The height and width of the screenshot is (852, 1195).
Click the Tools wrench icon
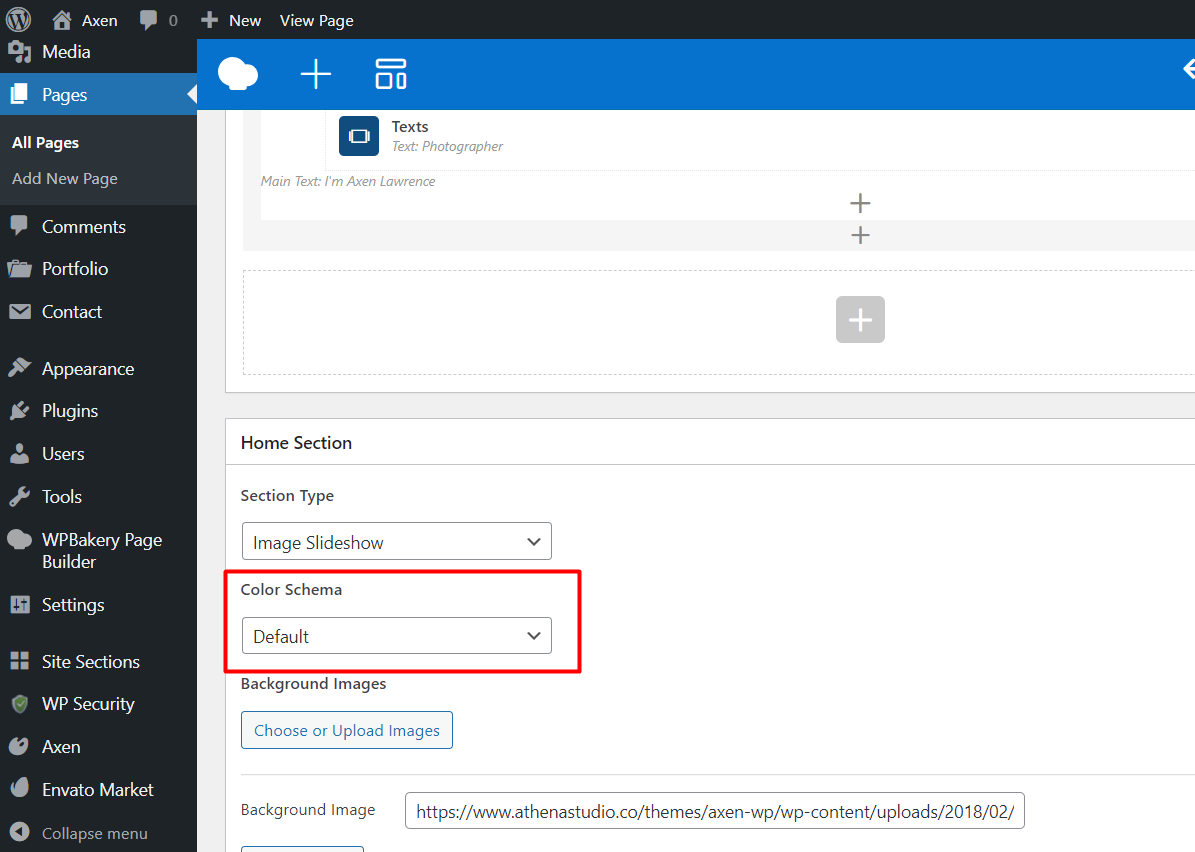point(19,496)
